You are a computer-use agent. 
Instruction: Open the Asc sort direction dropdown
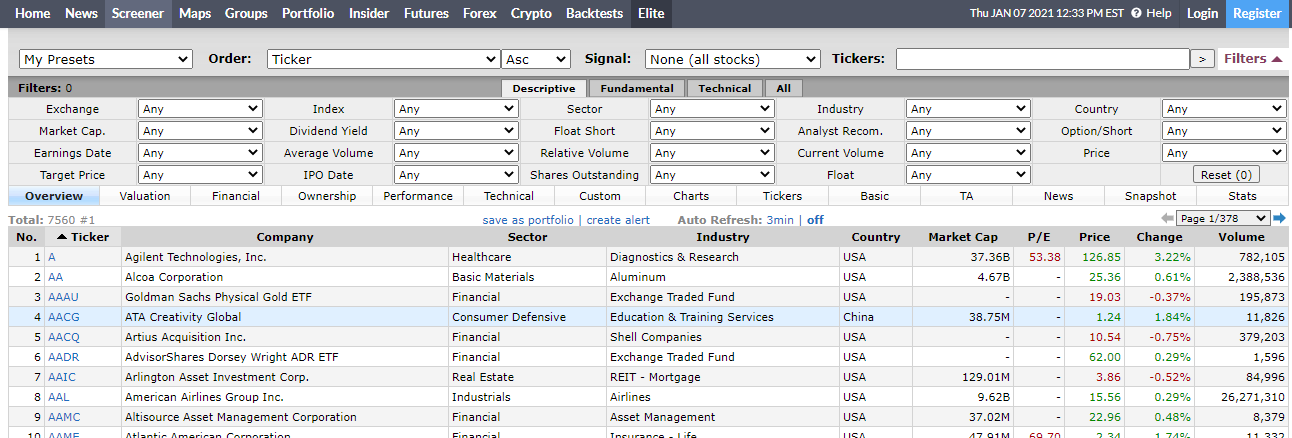(536, 59)
